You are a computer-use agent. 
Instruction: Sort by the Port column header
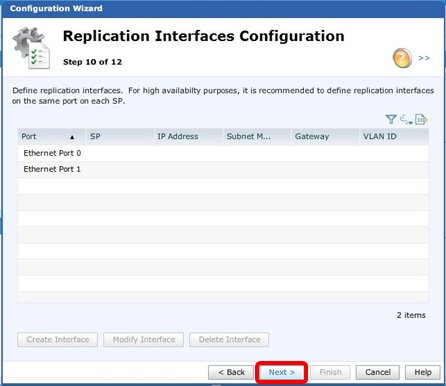52,136
